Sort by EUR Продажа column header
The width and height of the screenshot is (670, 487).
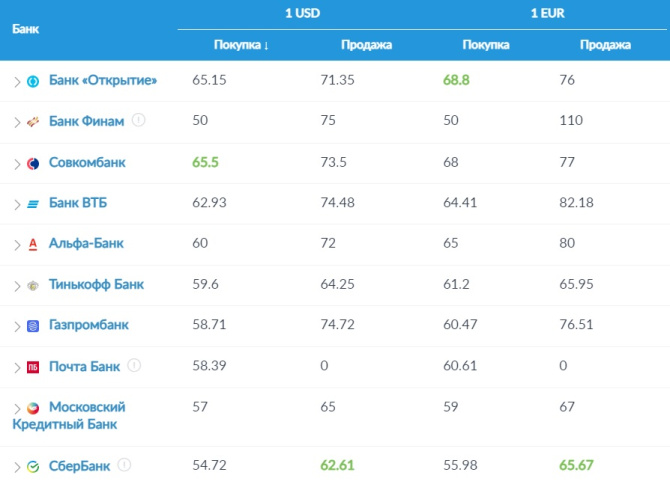coord(605,45)
